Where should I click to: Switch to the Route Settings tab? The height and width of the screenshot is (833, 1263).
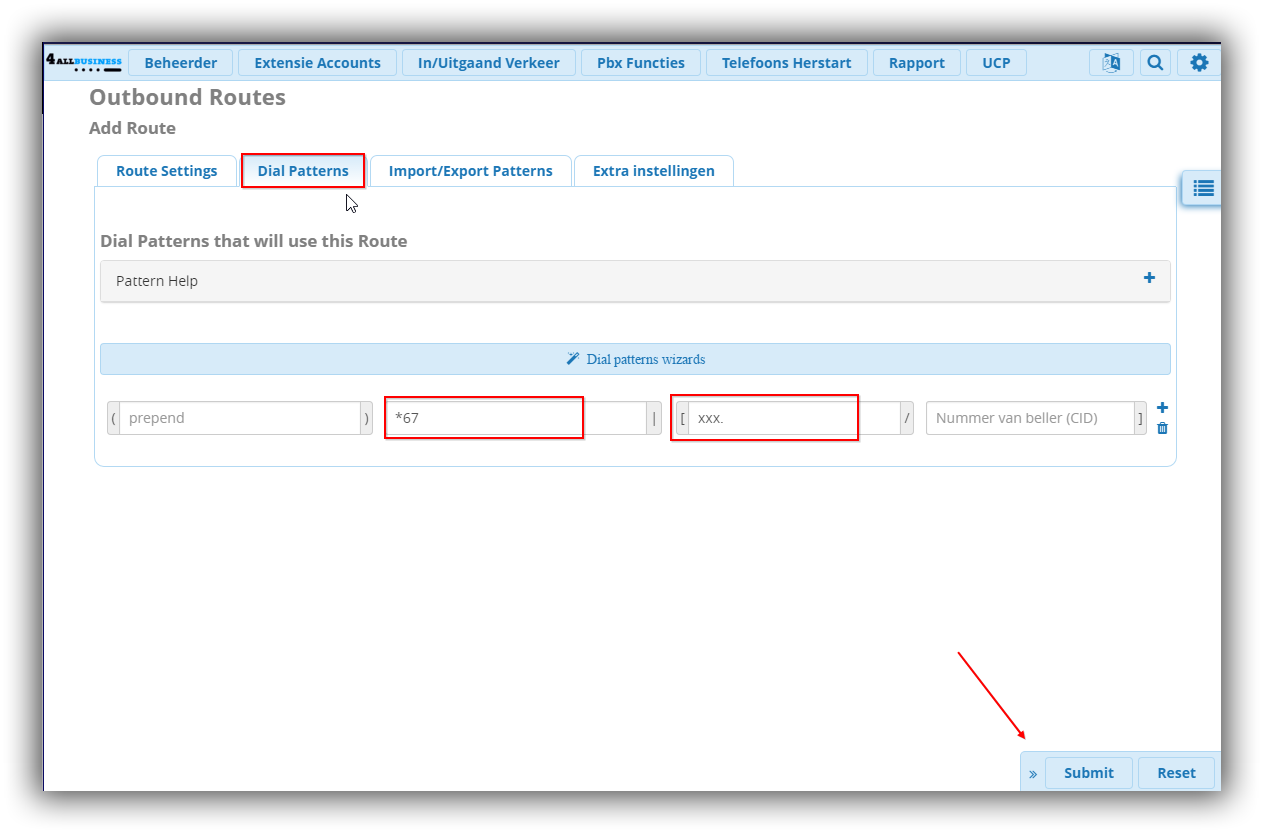(x=166, y=171)
